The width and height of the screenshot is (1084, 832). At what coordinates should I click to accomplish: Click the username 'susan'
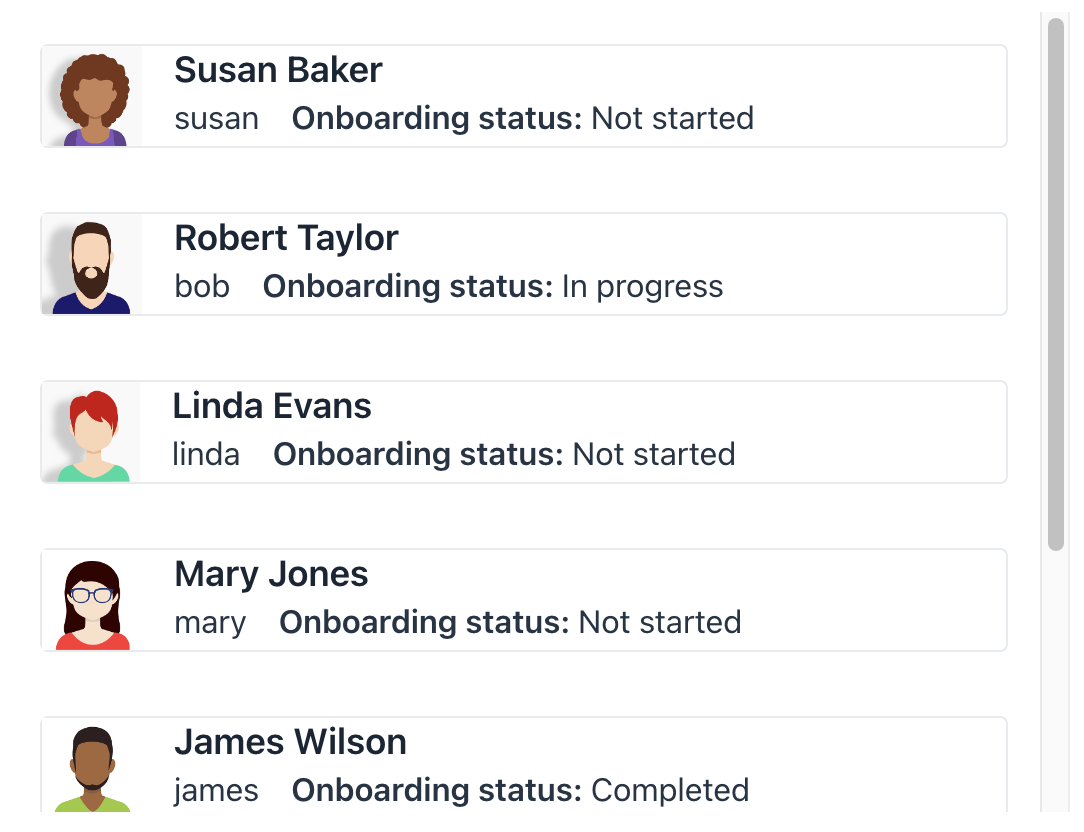216,119
